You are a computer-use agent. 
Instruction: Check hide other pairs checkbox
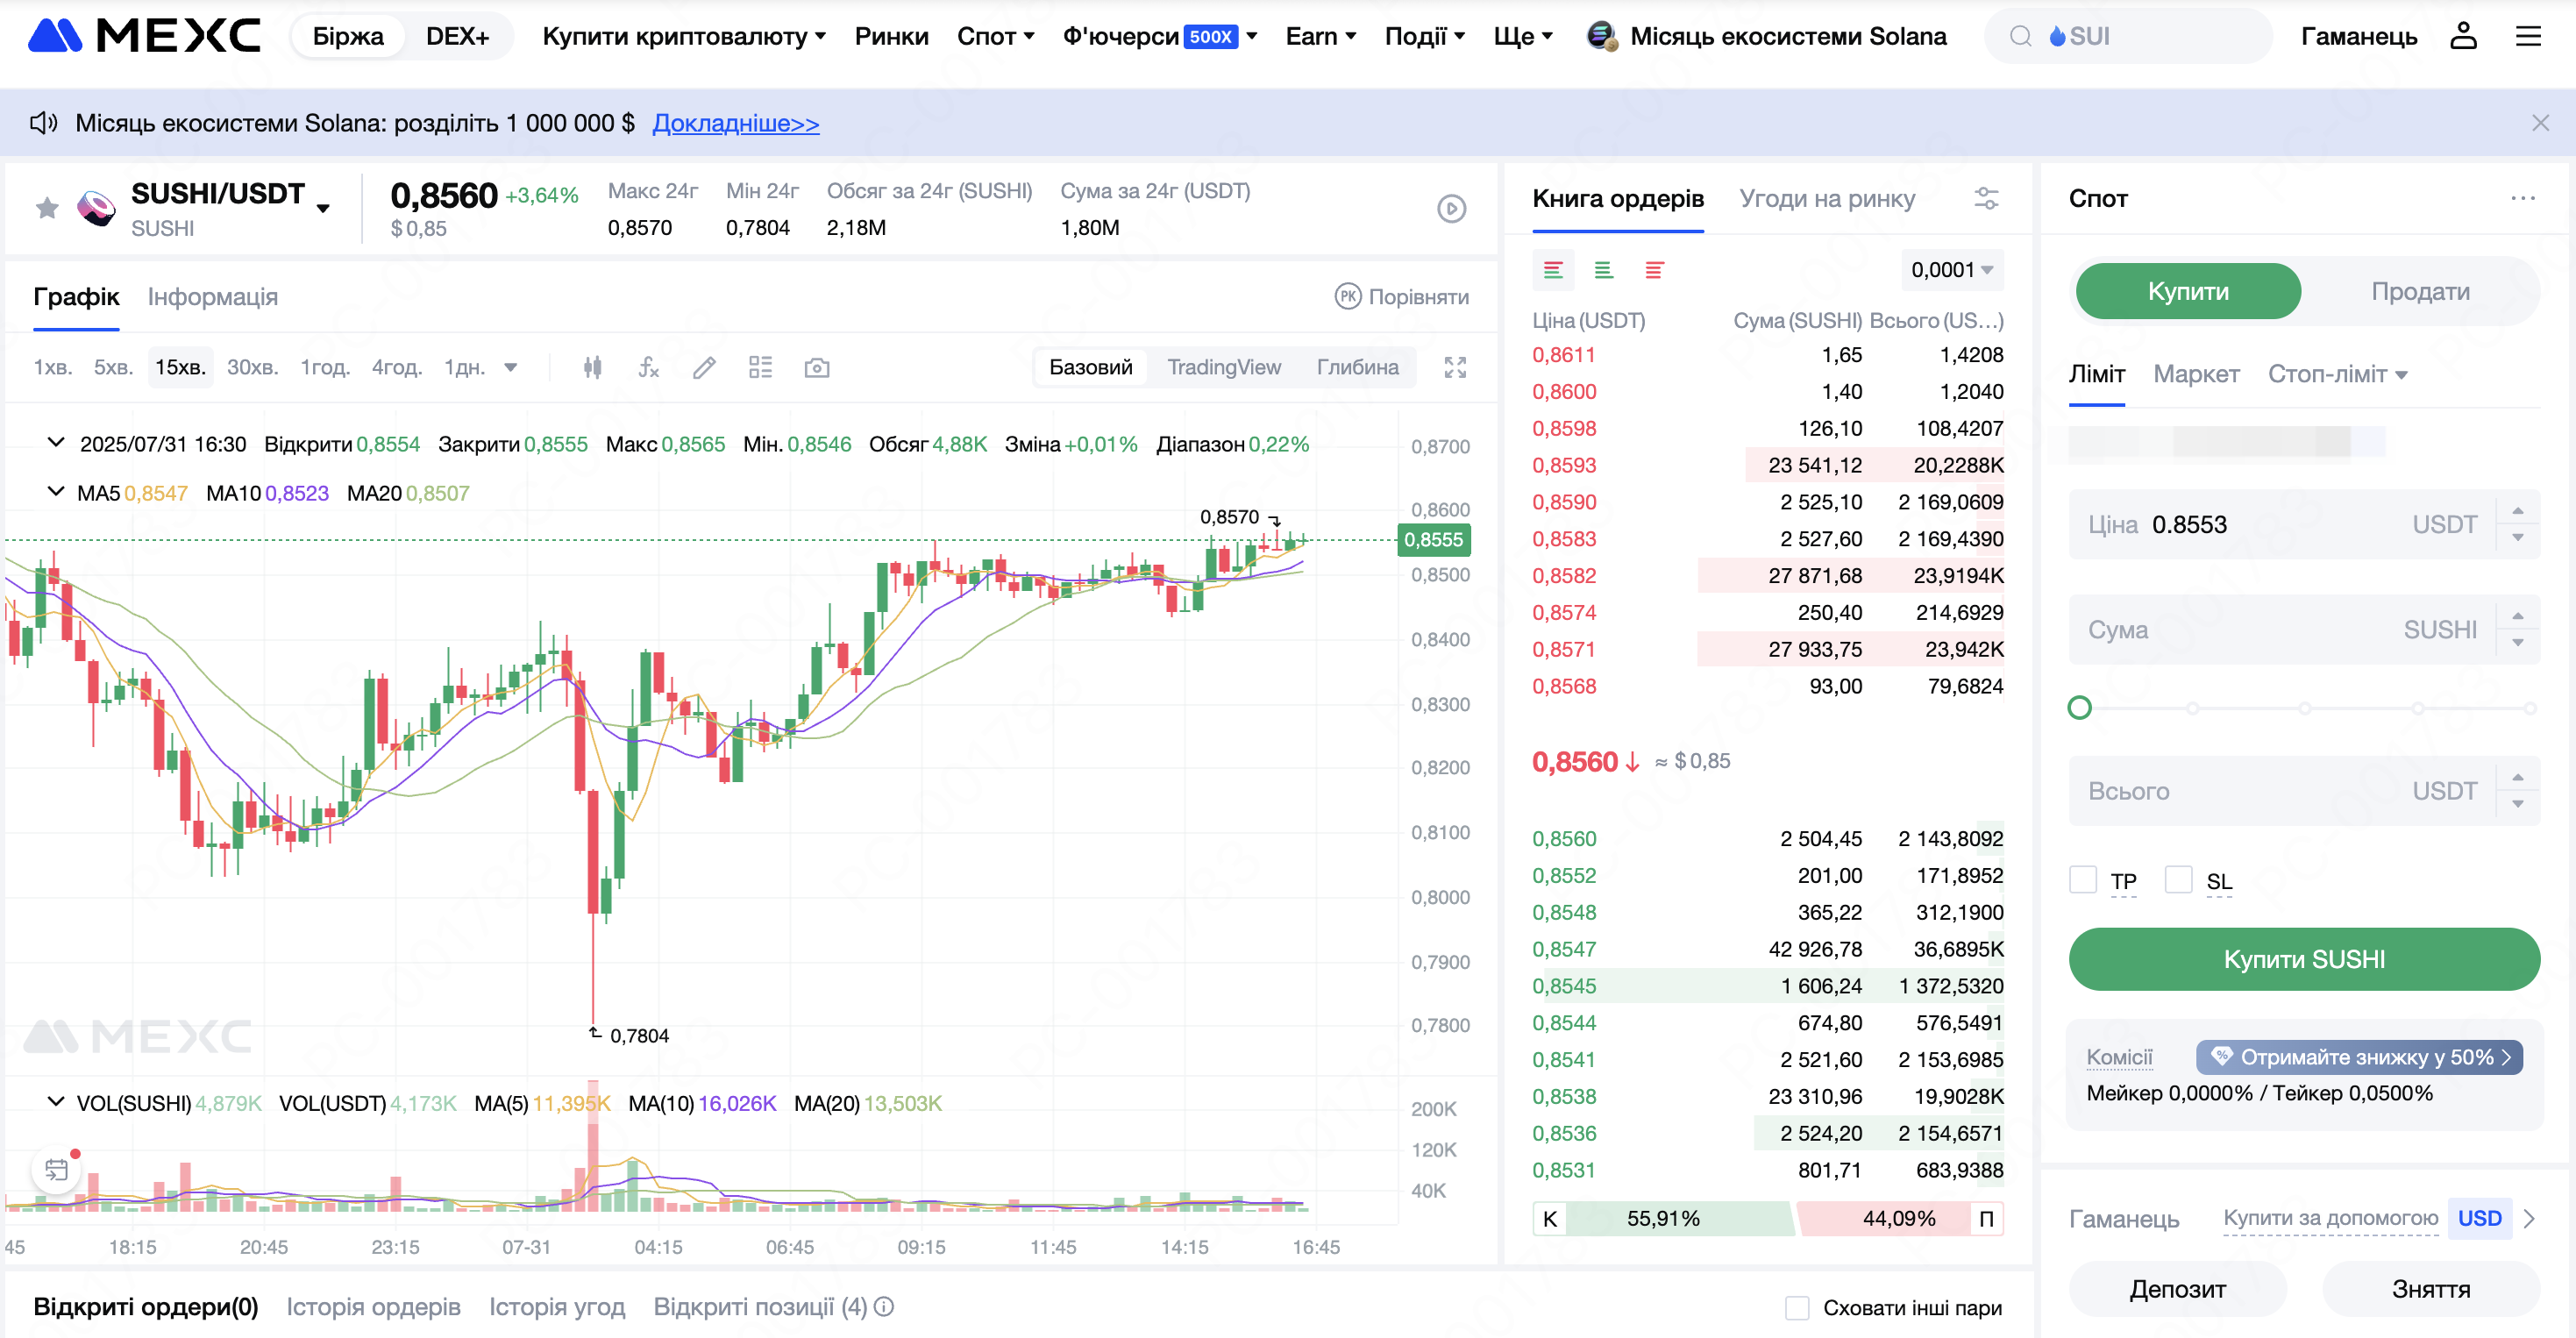pyautogui.click(x=1797, y=1307)
